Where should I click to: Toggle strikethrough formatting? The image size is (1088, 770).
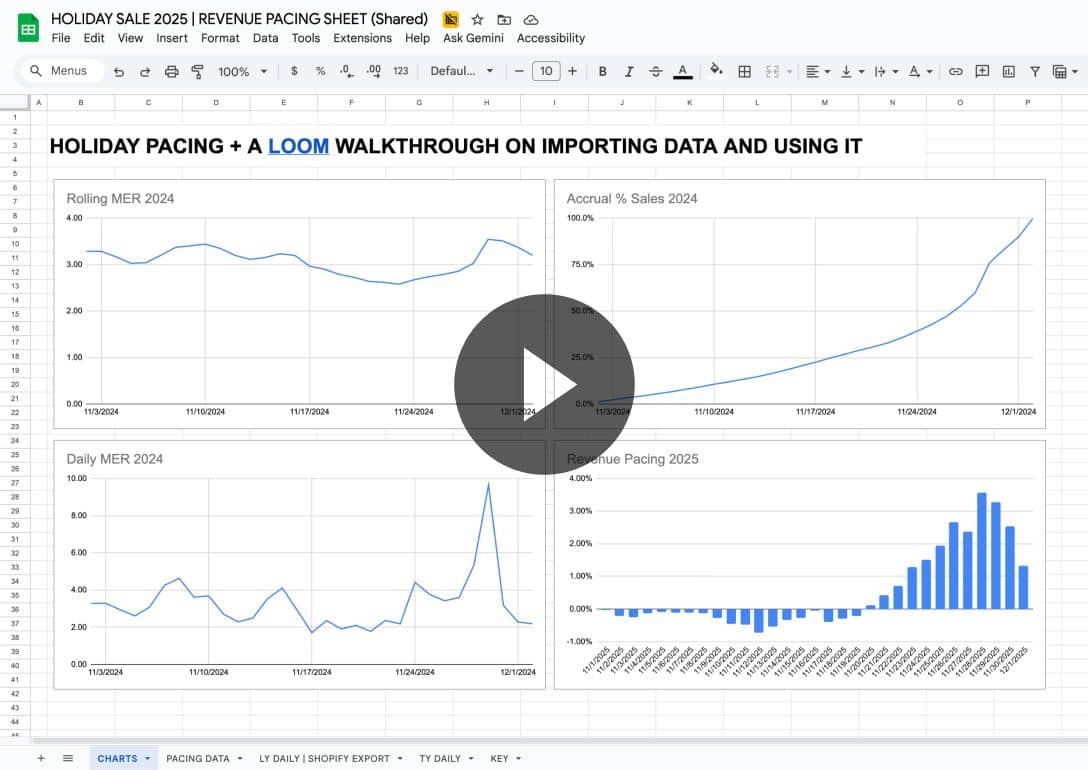tap(656, 71)
